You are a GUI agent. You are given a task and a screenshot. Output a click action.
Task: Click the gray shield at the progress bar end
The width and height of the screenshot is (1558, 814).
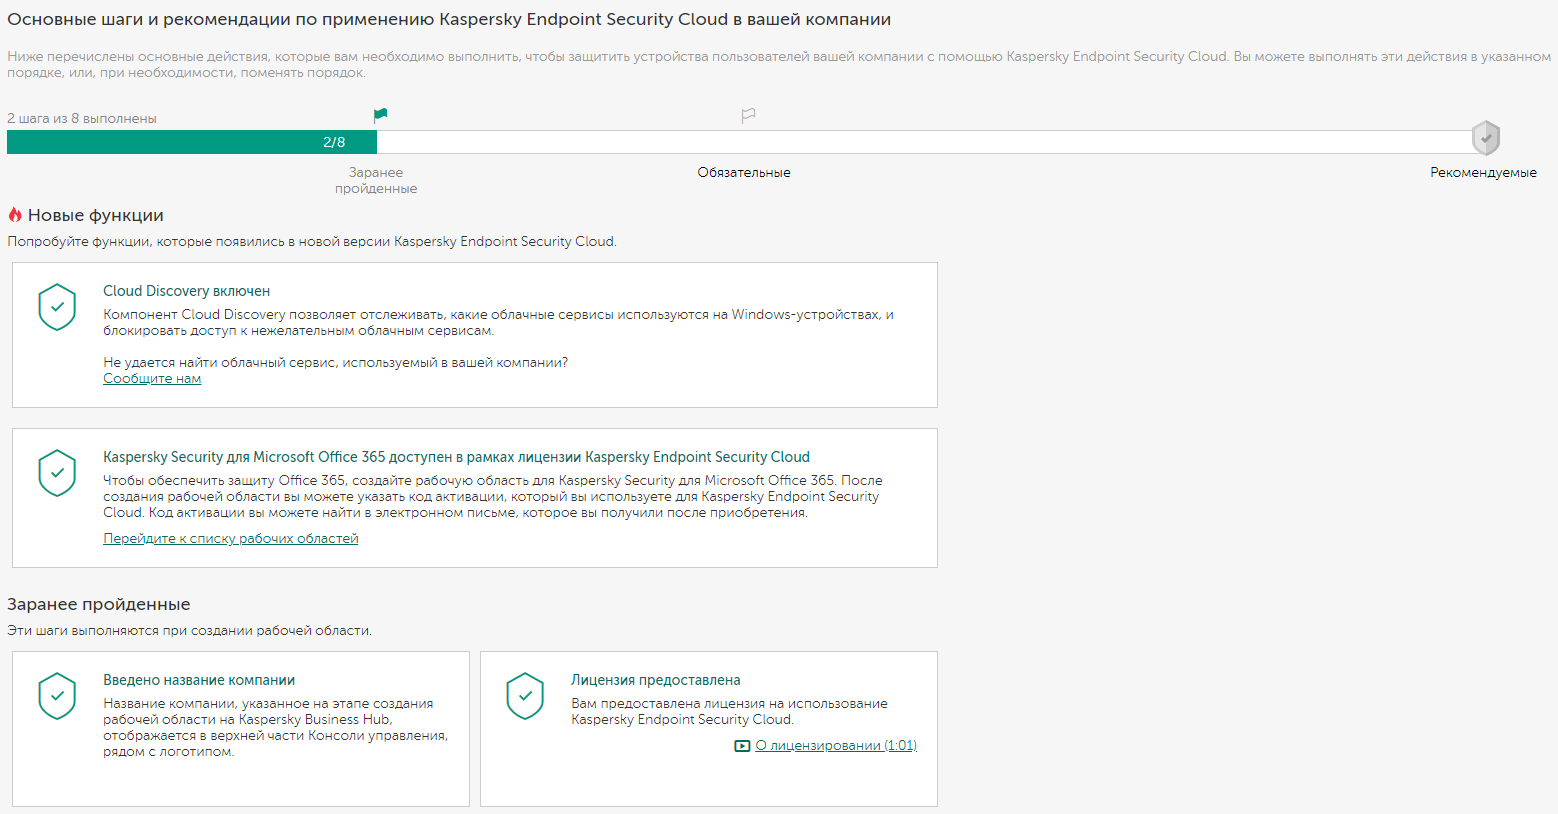pos(1486,138)
